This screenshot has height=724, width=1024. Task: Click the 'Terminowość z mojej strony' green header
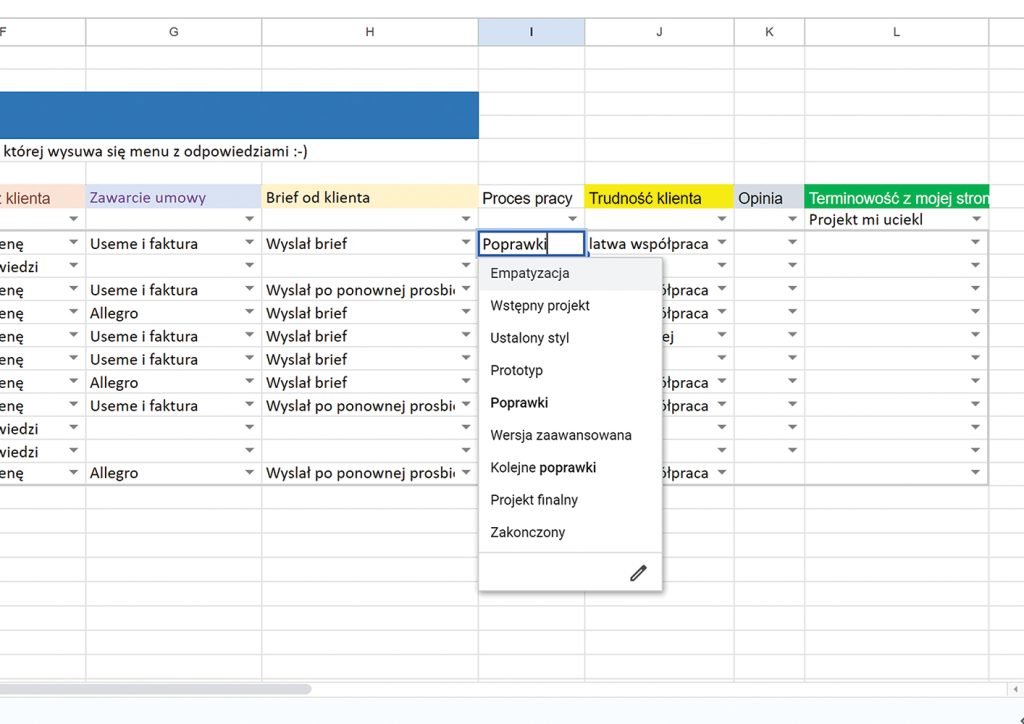896,198
